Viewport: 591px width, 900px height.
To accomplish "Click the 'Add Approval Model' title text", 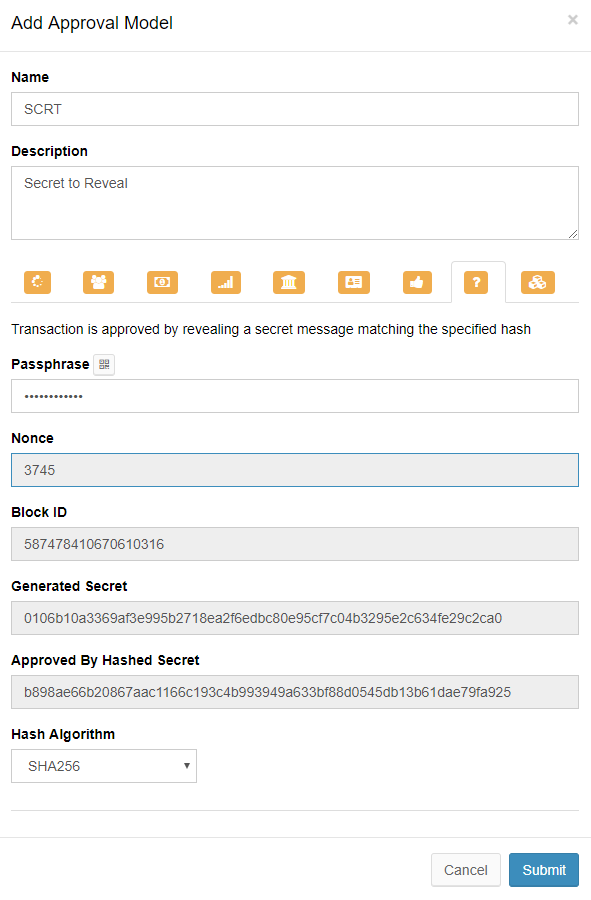I will (92, 23).
